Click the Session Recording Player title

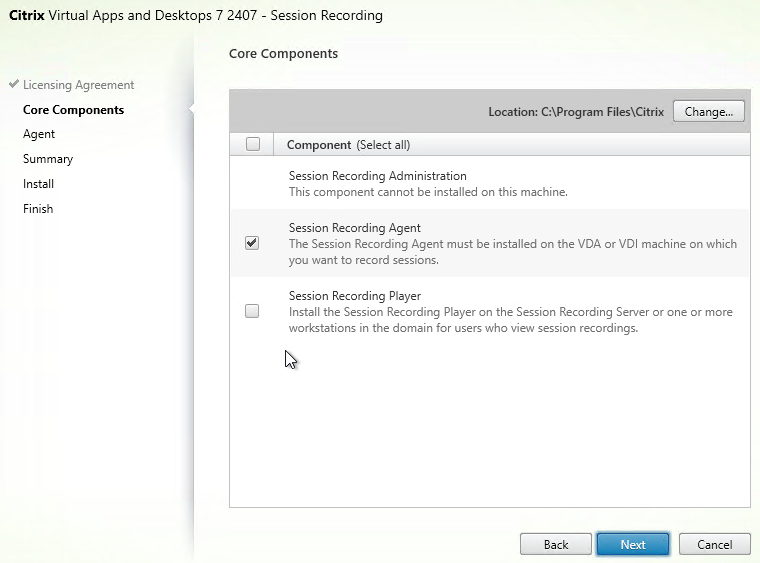pos(355,296)
